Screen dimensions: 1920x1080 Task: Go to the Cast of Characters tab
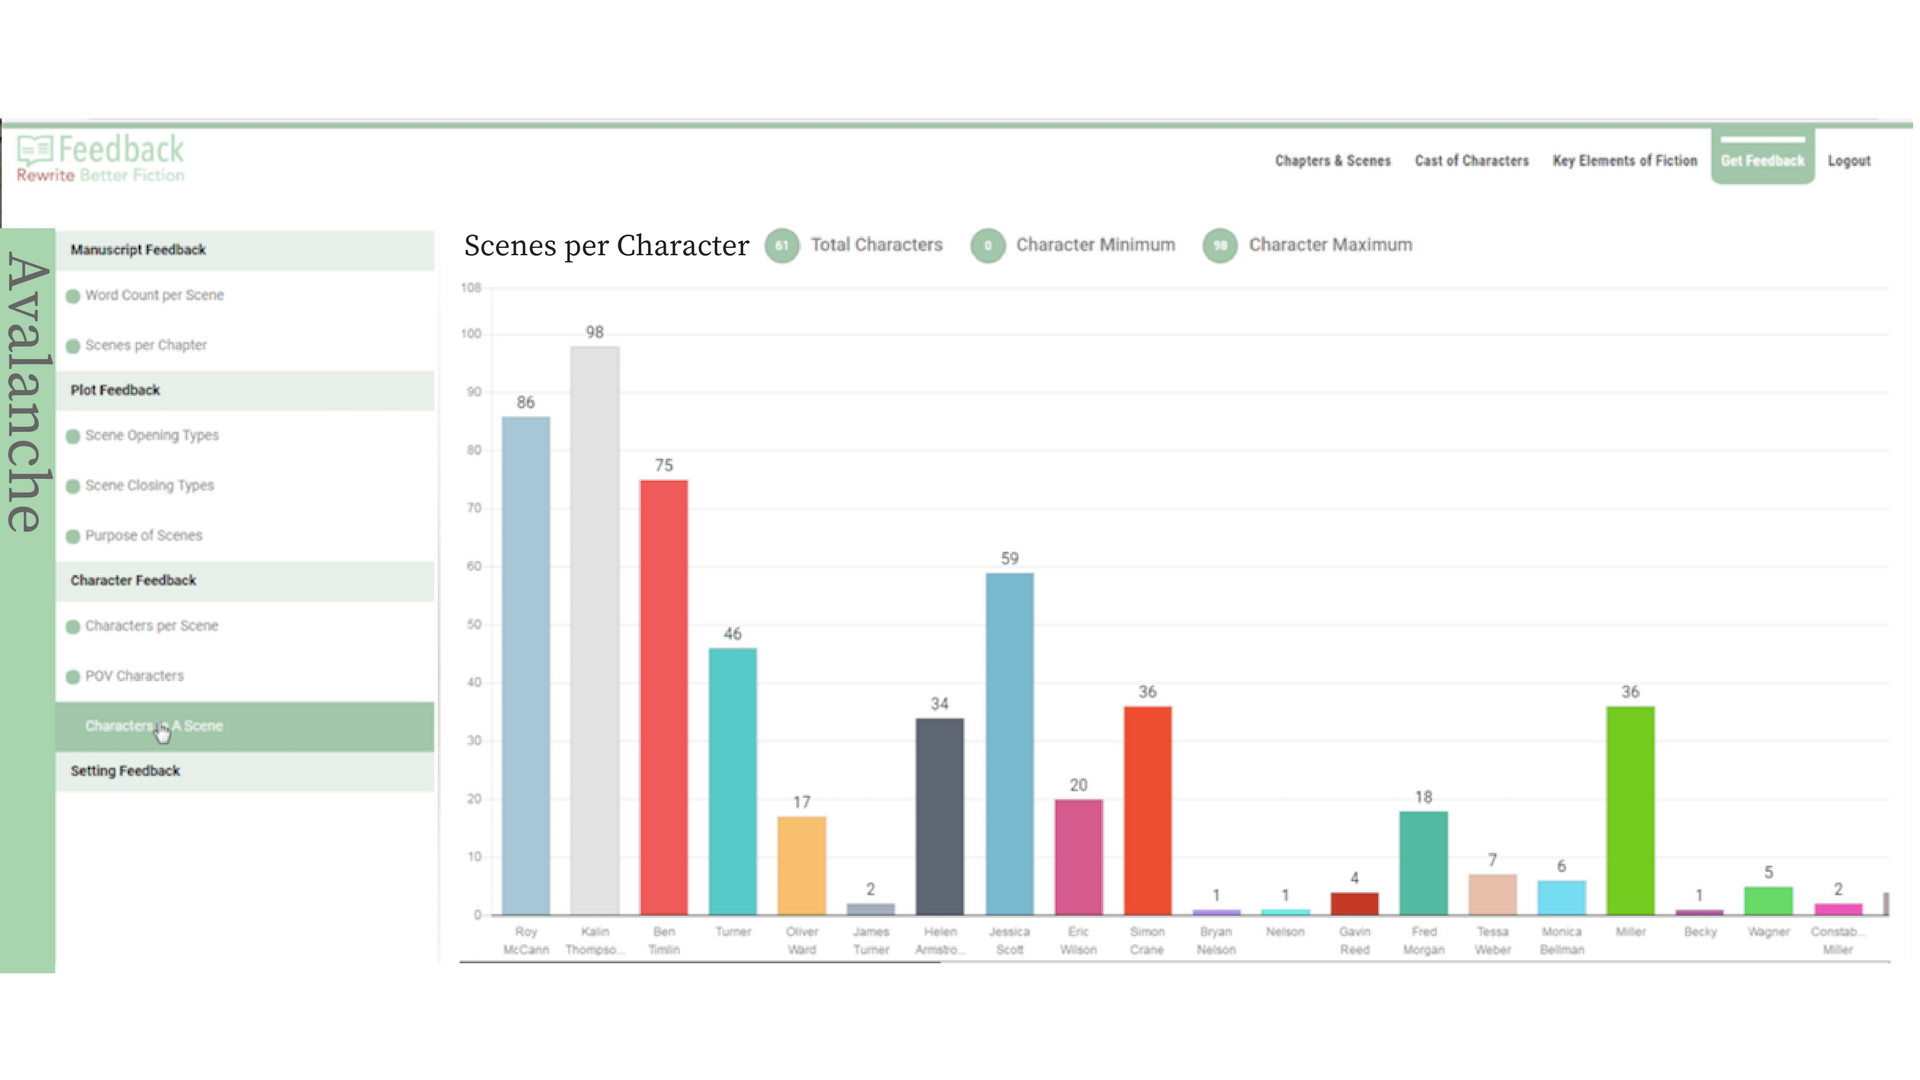point(1471,161)
